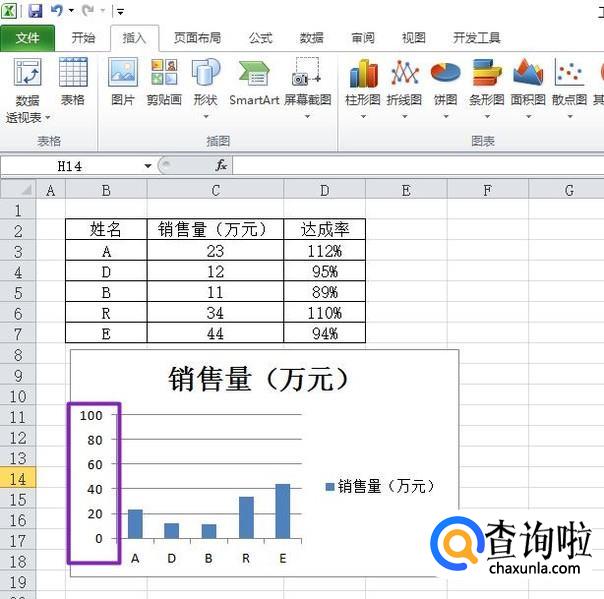
Task: Switch to the 开始 ribbon tab
Action: tap(83, 38)
